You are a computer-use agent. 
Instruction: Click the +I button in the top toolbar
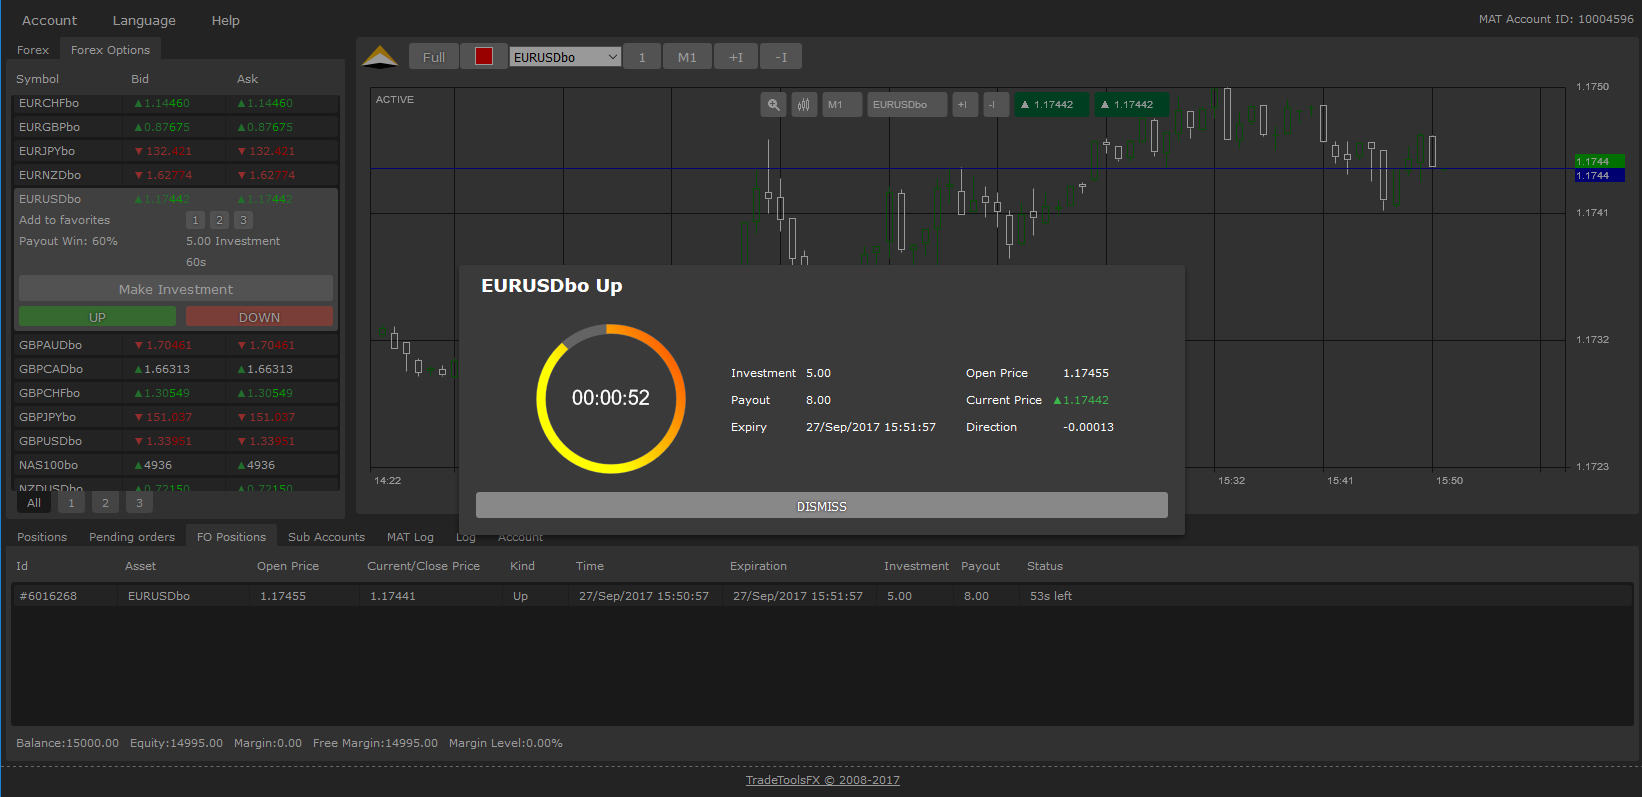click(736, 57)
